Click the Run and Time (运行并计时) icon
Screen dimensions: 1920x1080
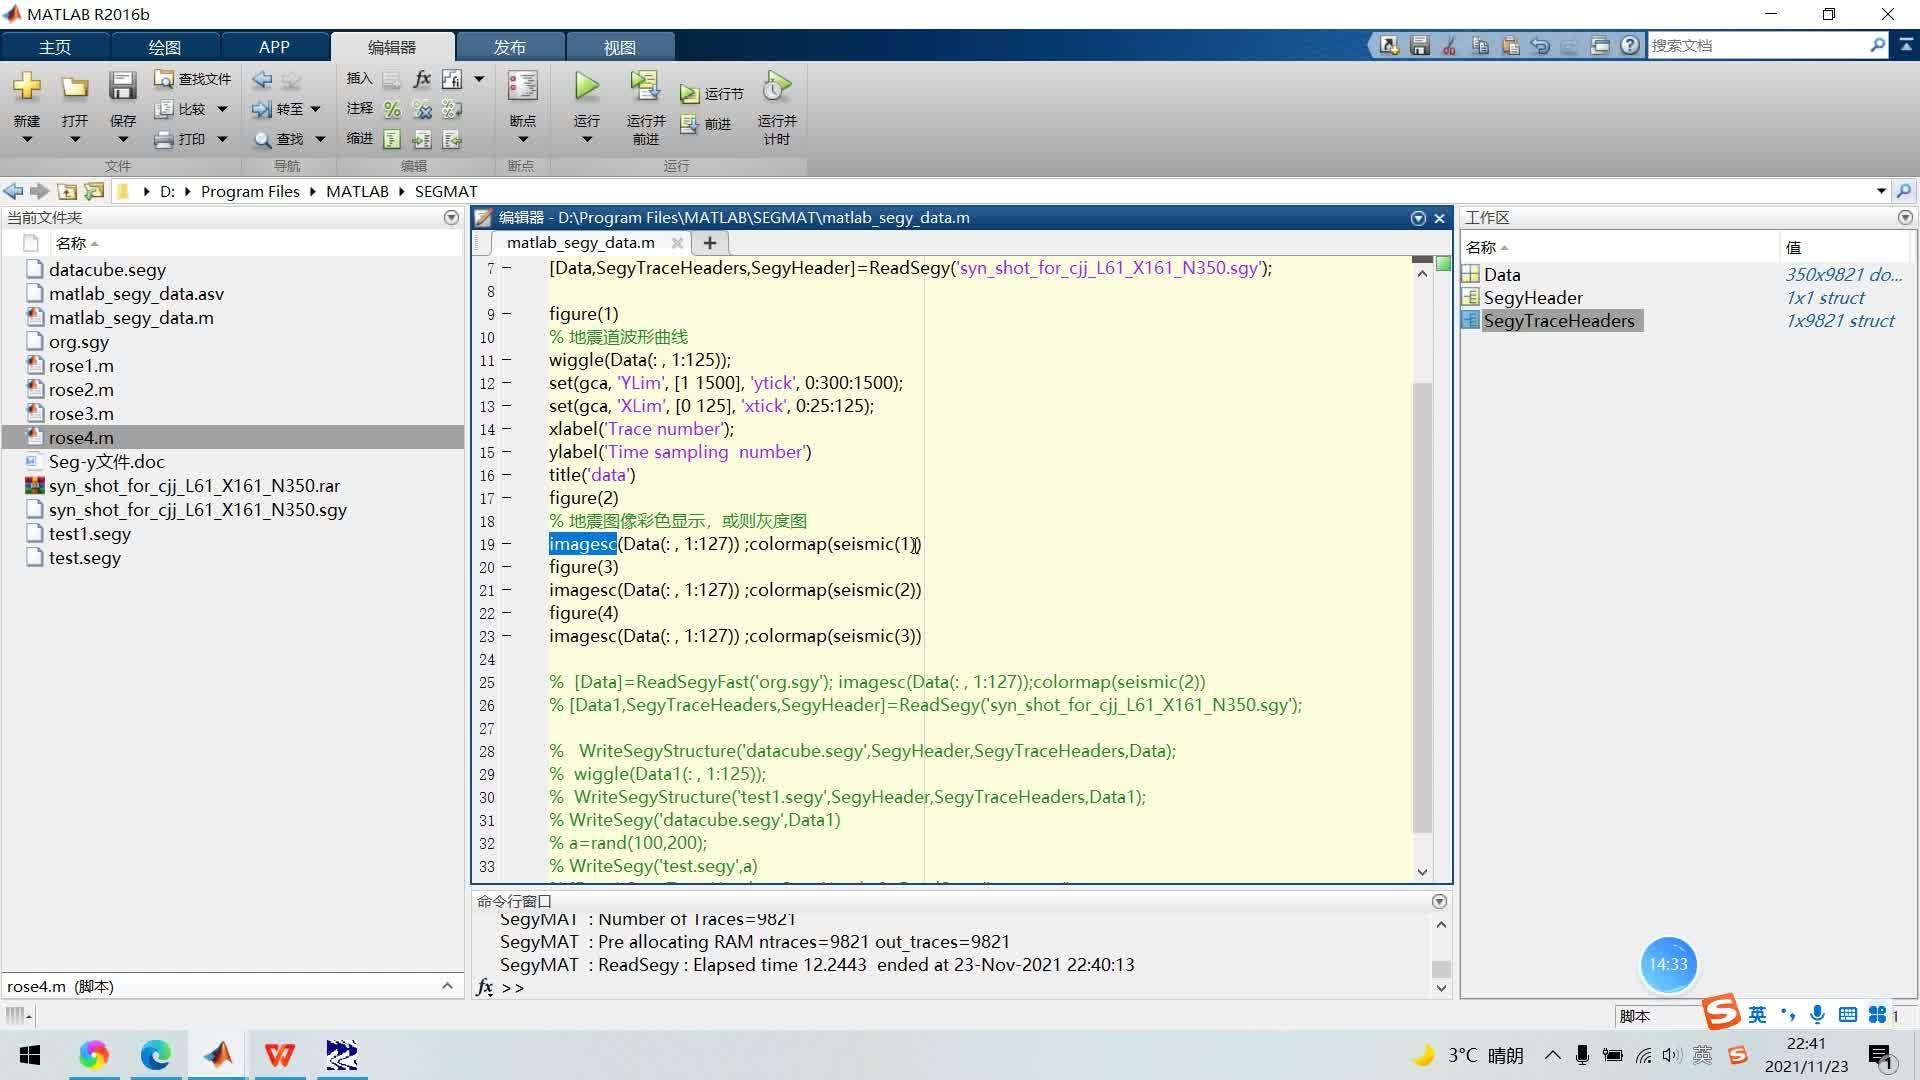tap(776, 88)
